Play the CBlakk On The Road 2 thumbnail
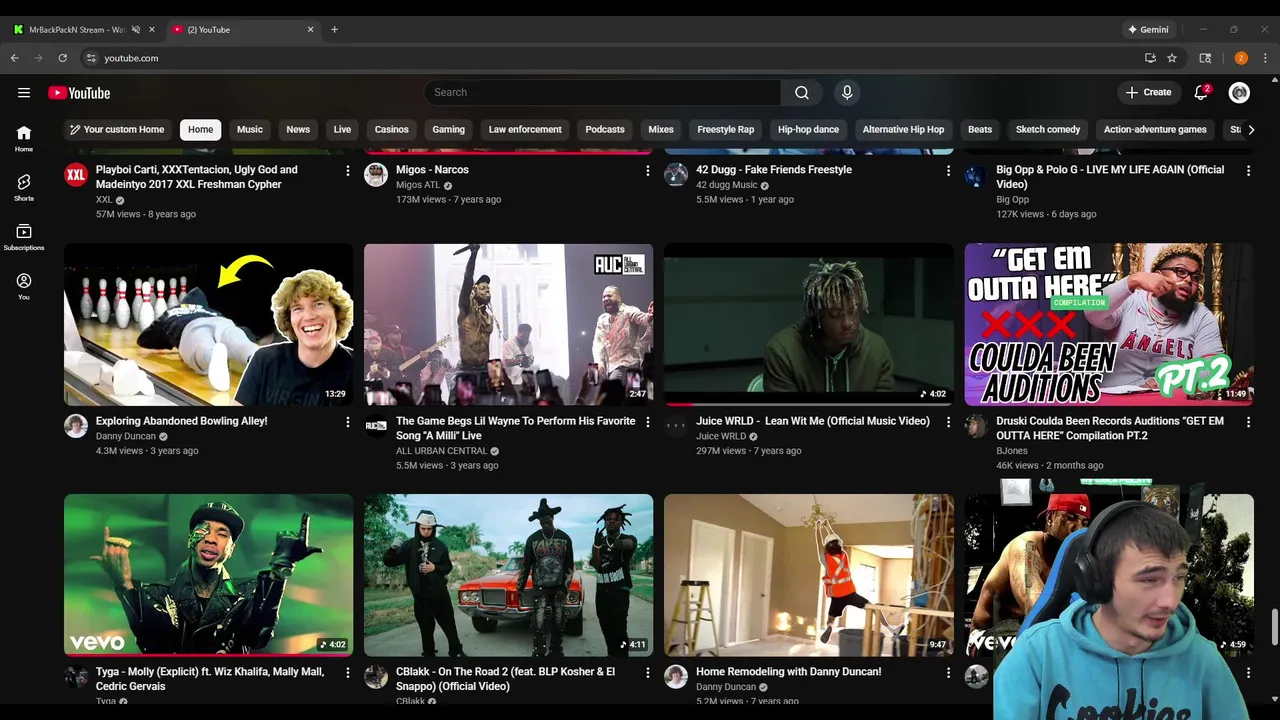The width and height of the screenshot is (1280, 720). (508, 575)
